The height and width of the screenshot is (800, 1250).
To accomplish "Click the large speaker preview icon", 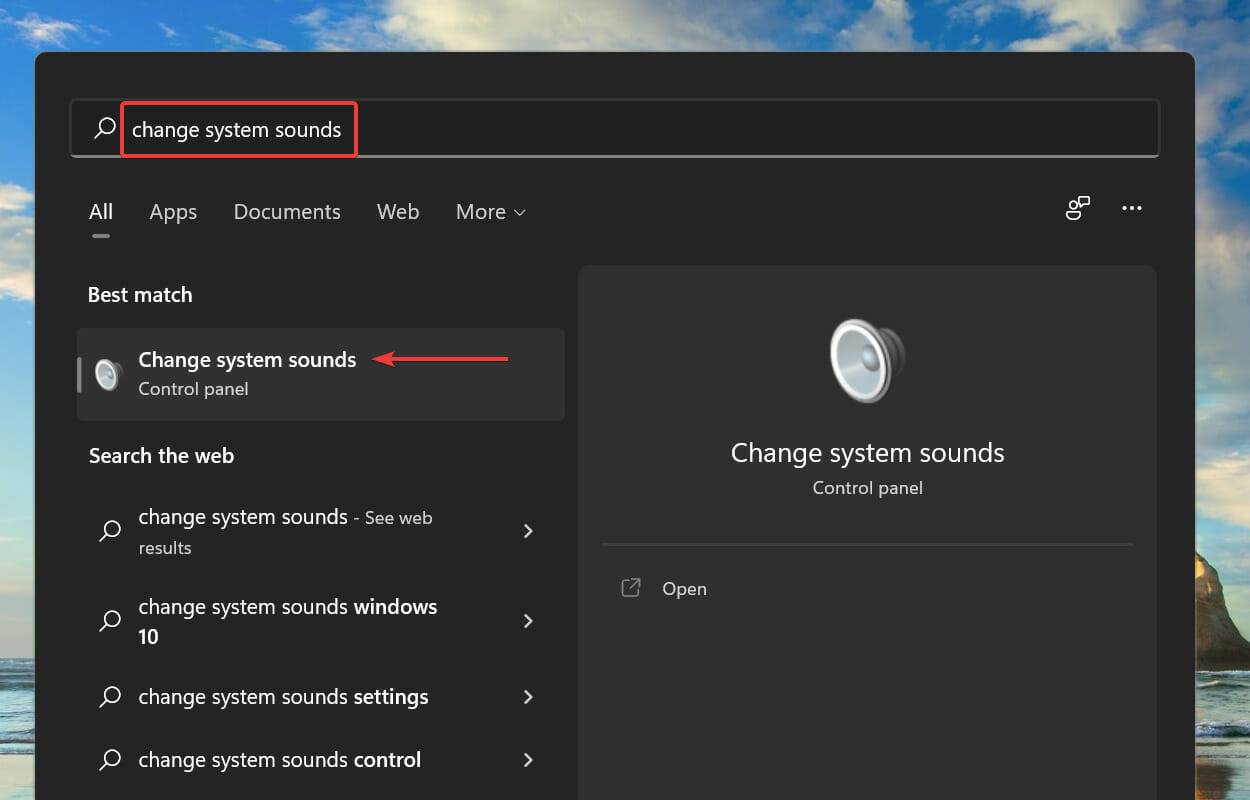I will 866,360.
